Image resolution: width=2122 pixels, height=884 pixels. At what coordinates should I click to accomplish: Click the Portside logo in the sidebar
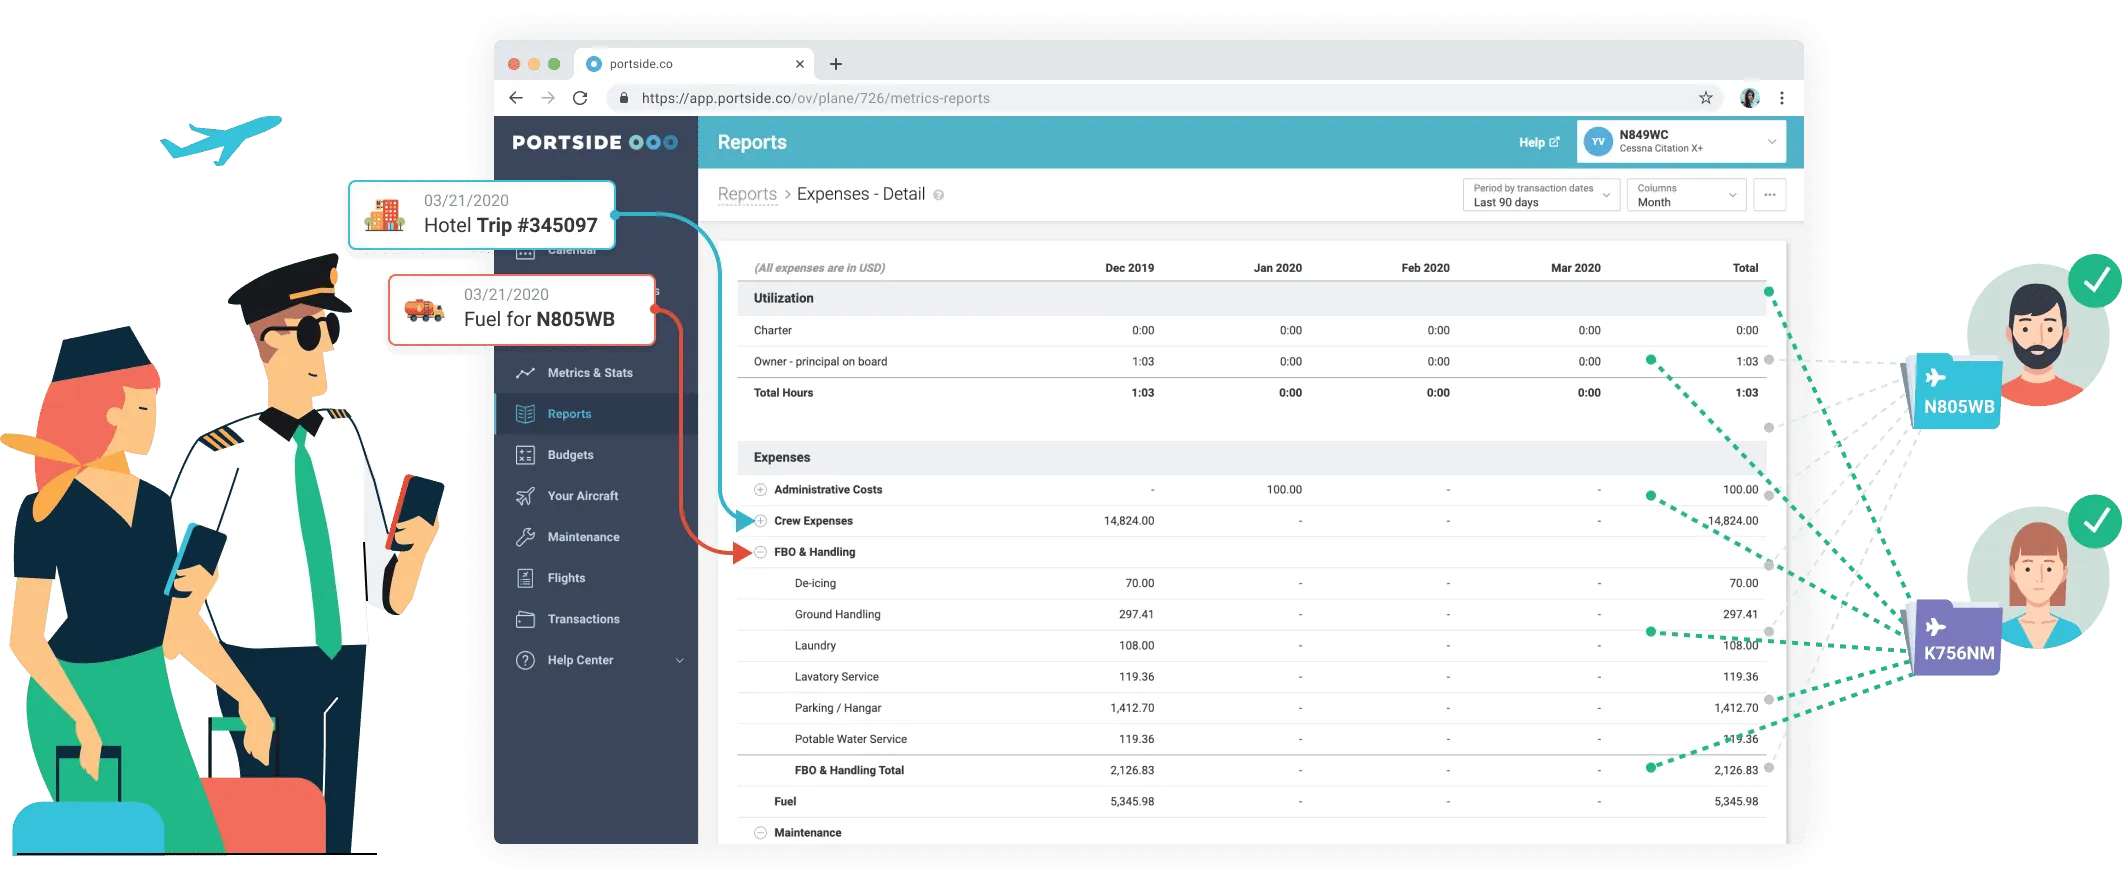[595, 142]
